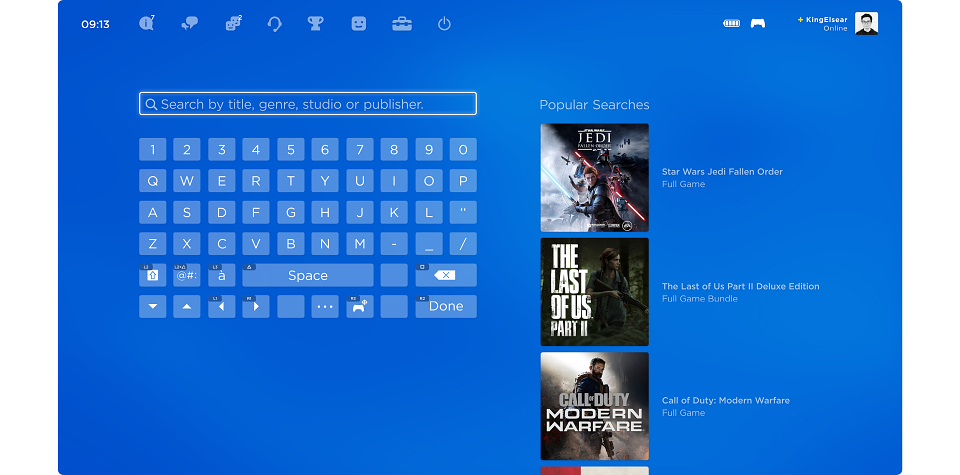960x475 pixels.
Task: Click the battery level icon
Action: pyautogui.click(x=732, y=23)
